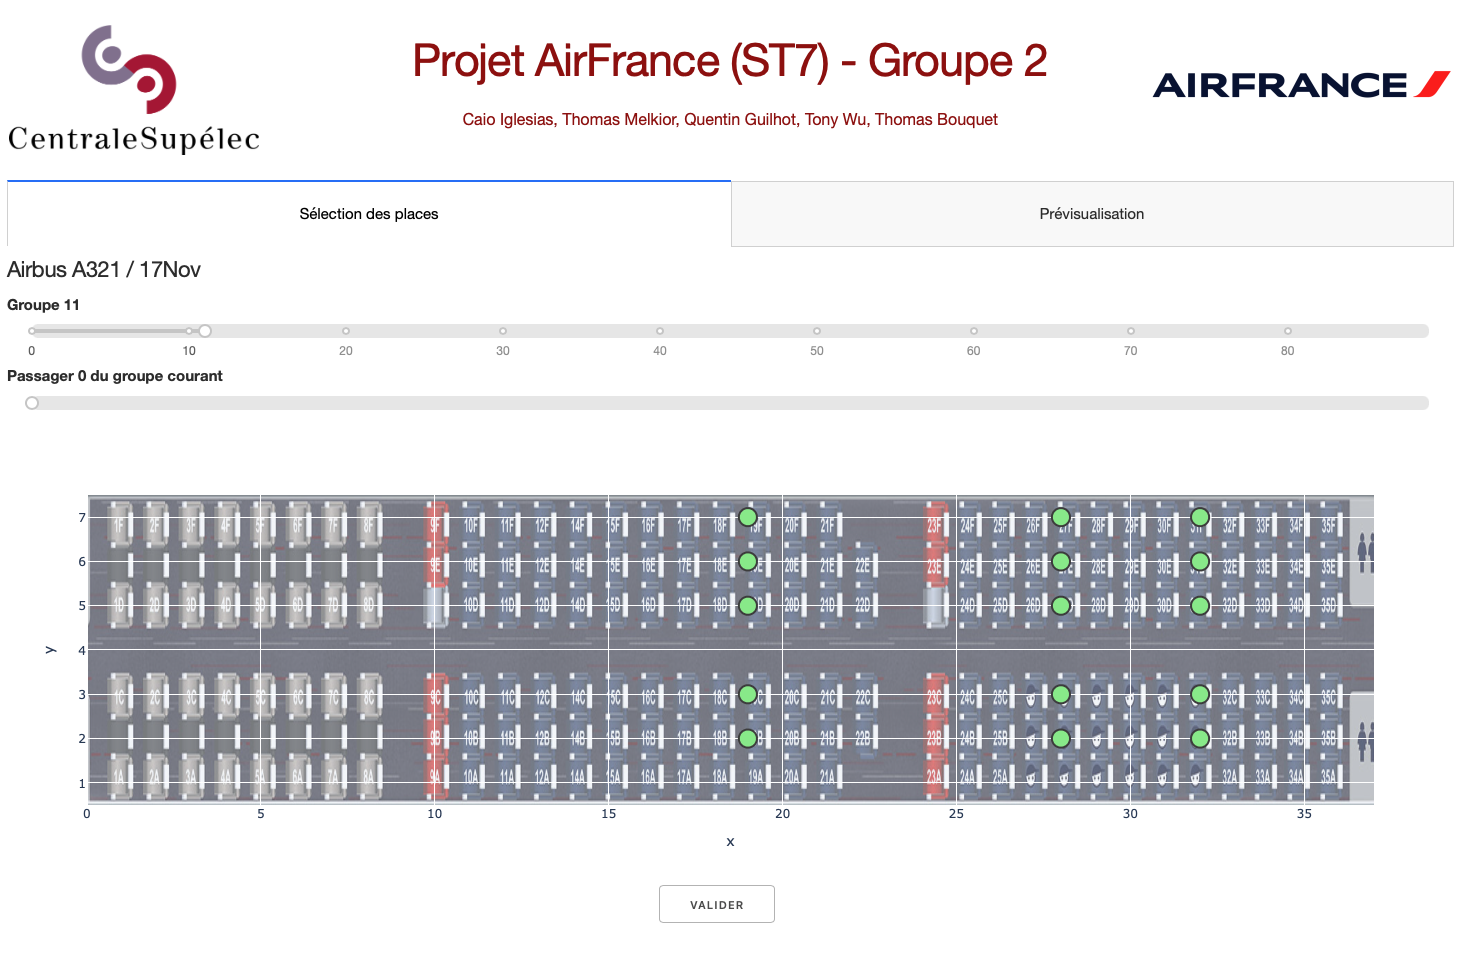Click the Groupe slider handle
The width and height of the screenshot is (1461, 963).
point(205,331)
